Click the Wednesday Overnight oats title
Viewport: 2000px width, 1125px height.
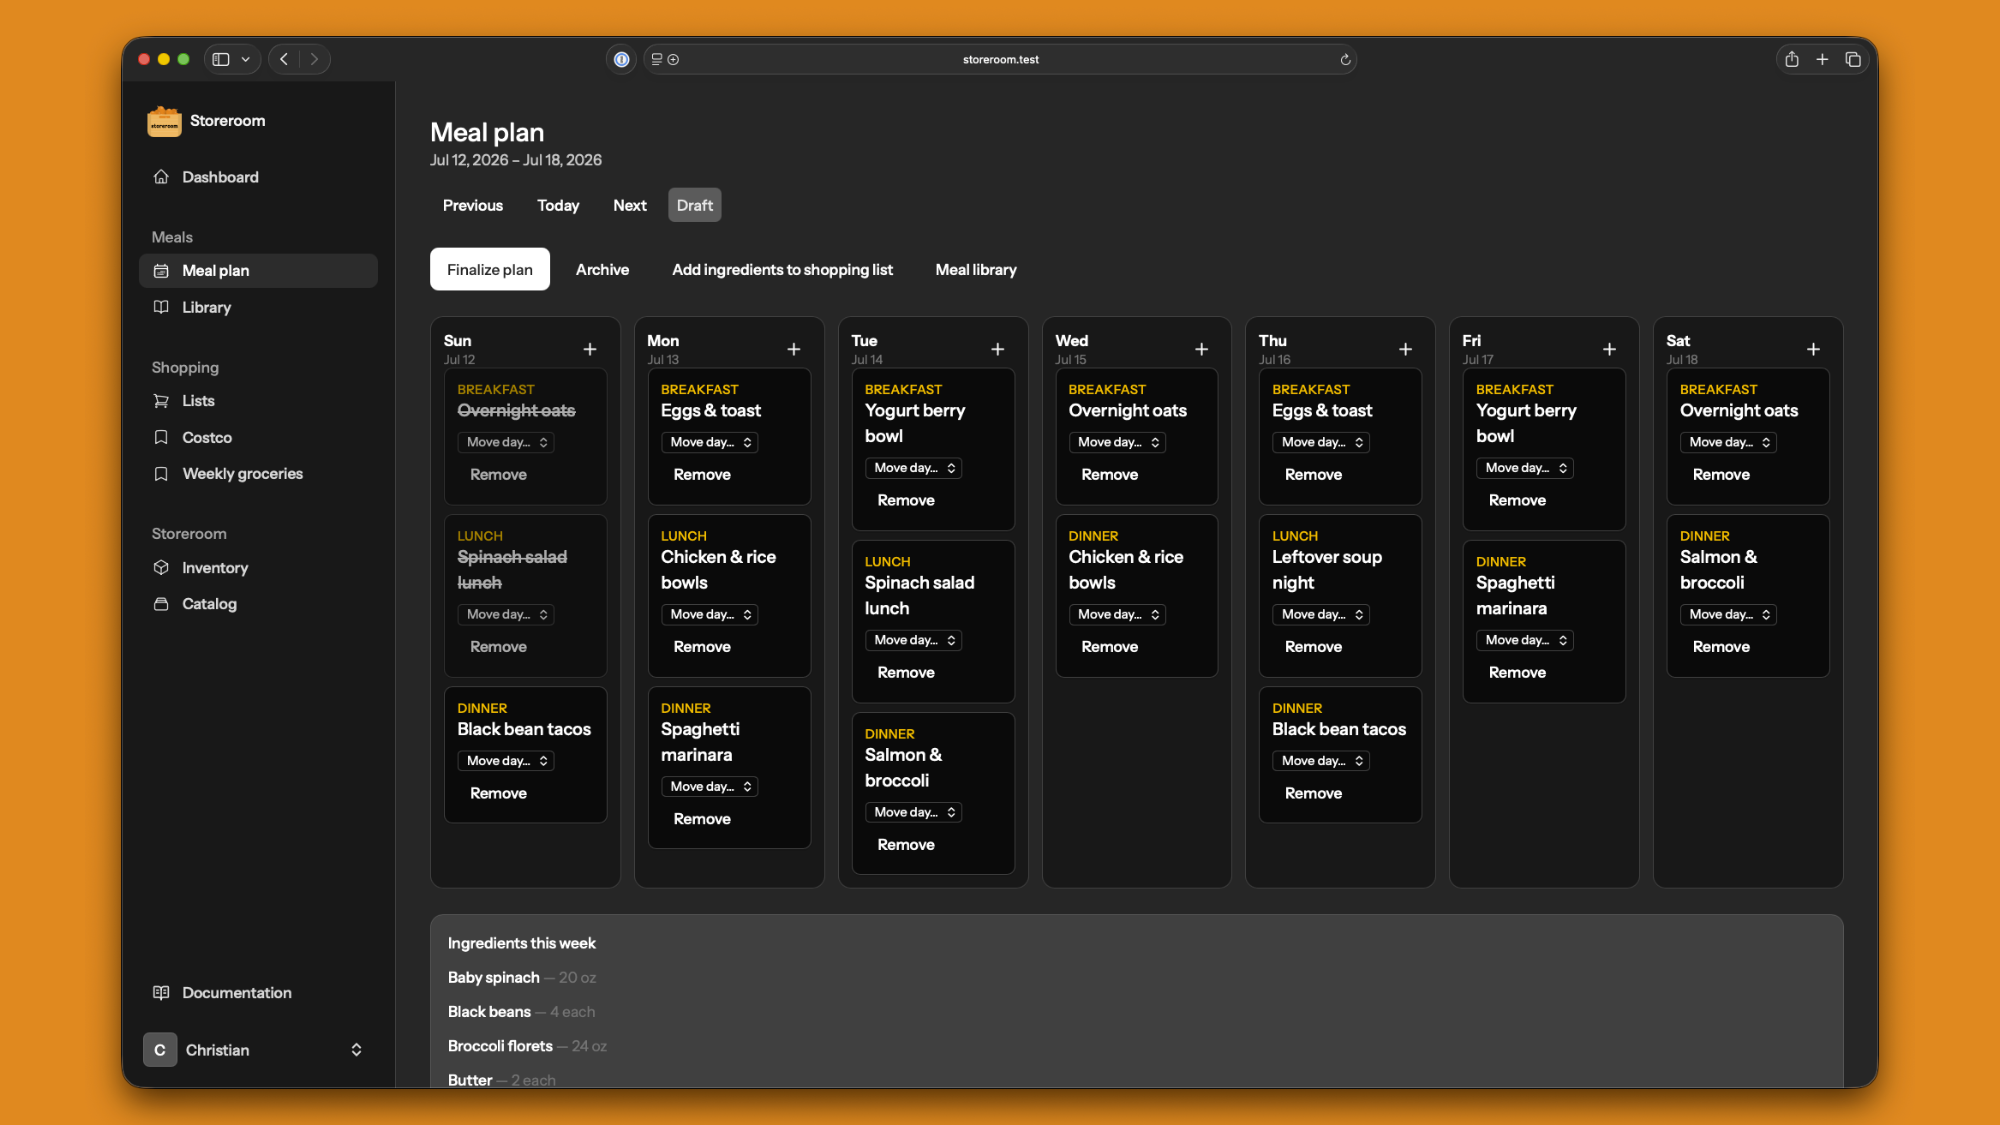1127,411
